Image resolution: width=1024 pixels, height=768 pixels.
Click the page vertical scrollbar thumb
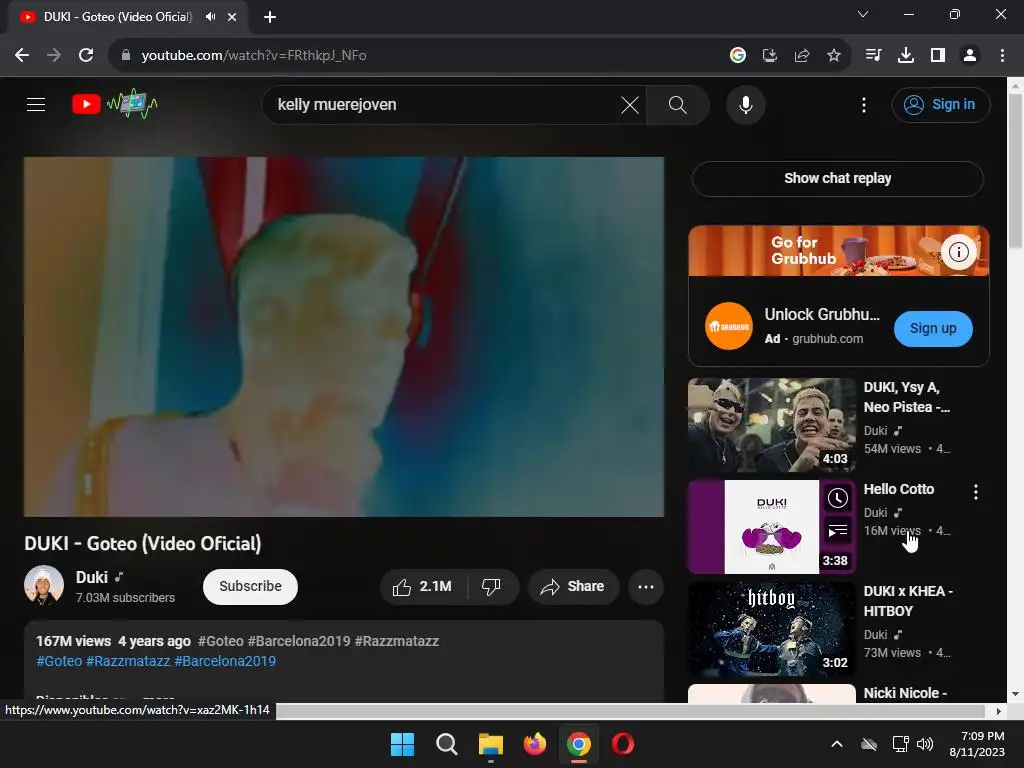pos(1015,171)
